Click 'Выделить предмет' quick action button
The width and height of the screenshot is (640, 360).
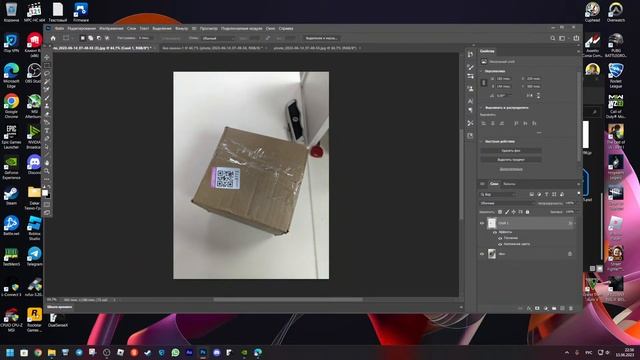pyautogui.click(x=511, y=160)
